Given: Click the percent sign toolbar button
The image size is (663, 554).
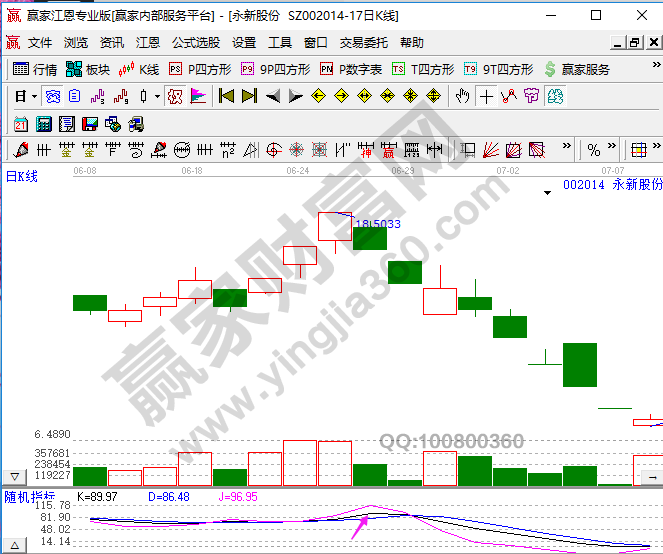Looking at the screenshot, I should point(594,151).
